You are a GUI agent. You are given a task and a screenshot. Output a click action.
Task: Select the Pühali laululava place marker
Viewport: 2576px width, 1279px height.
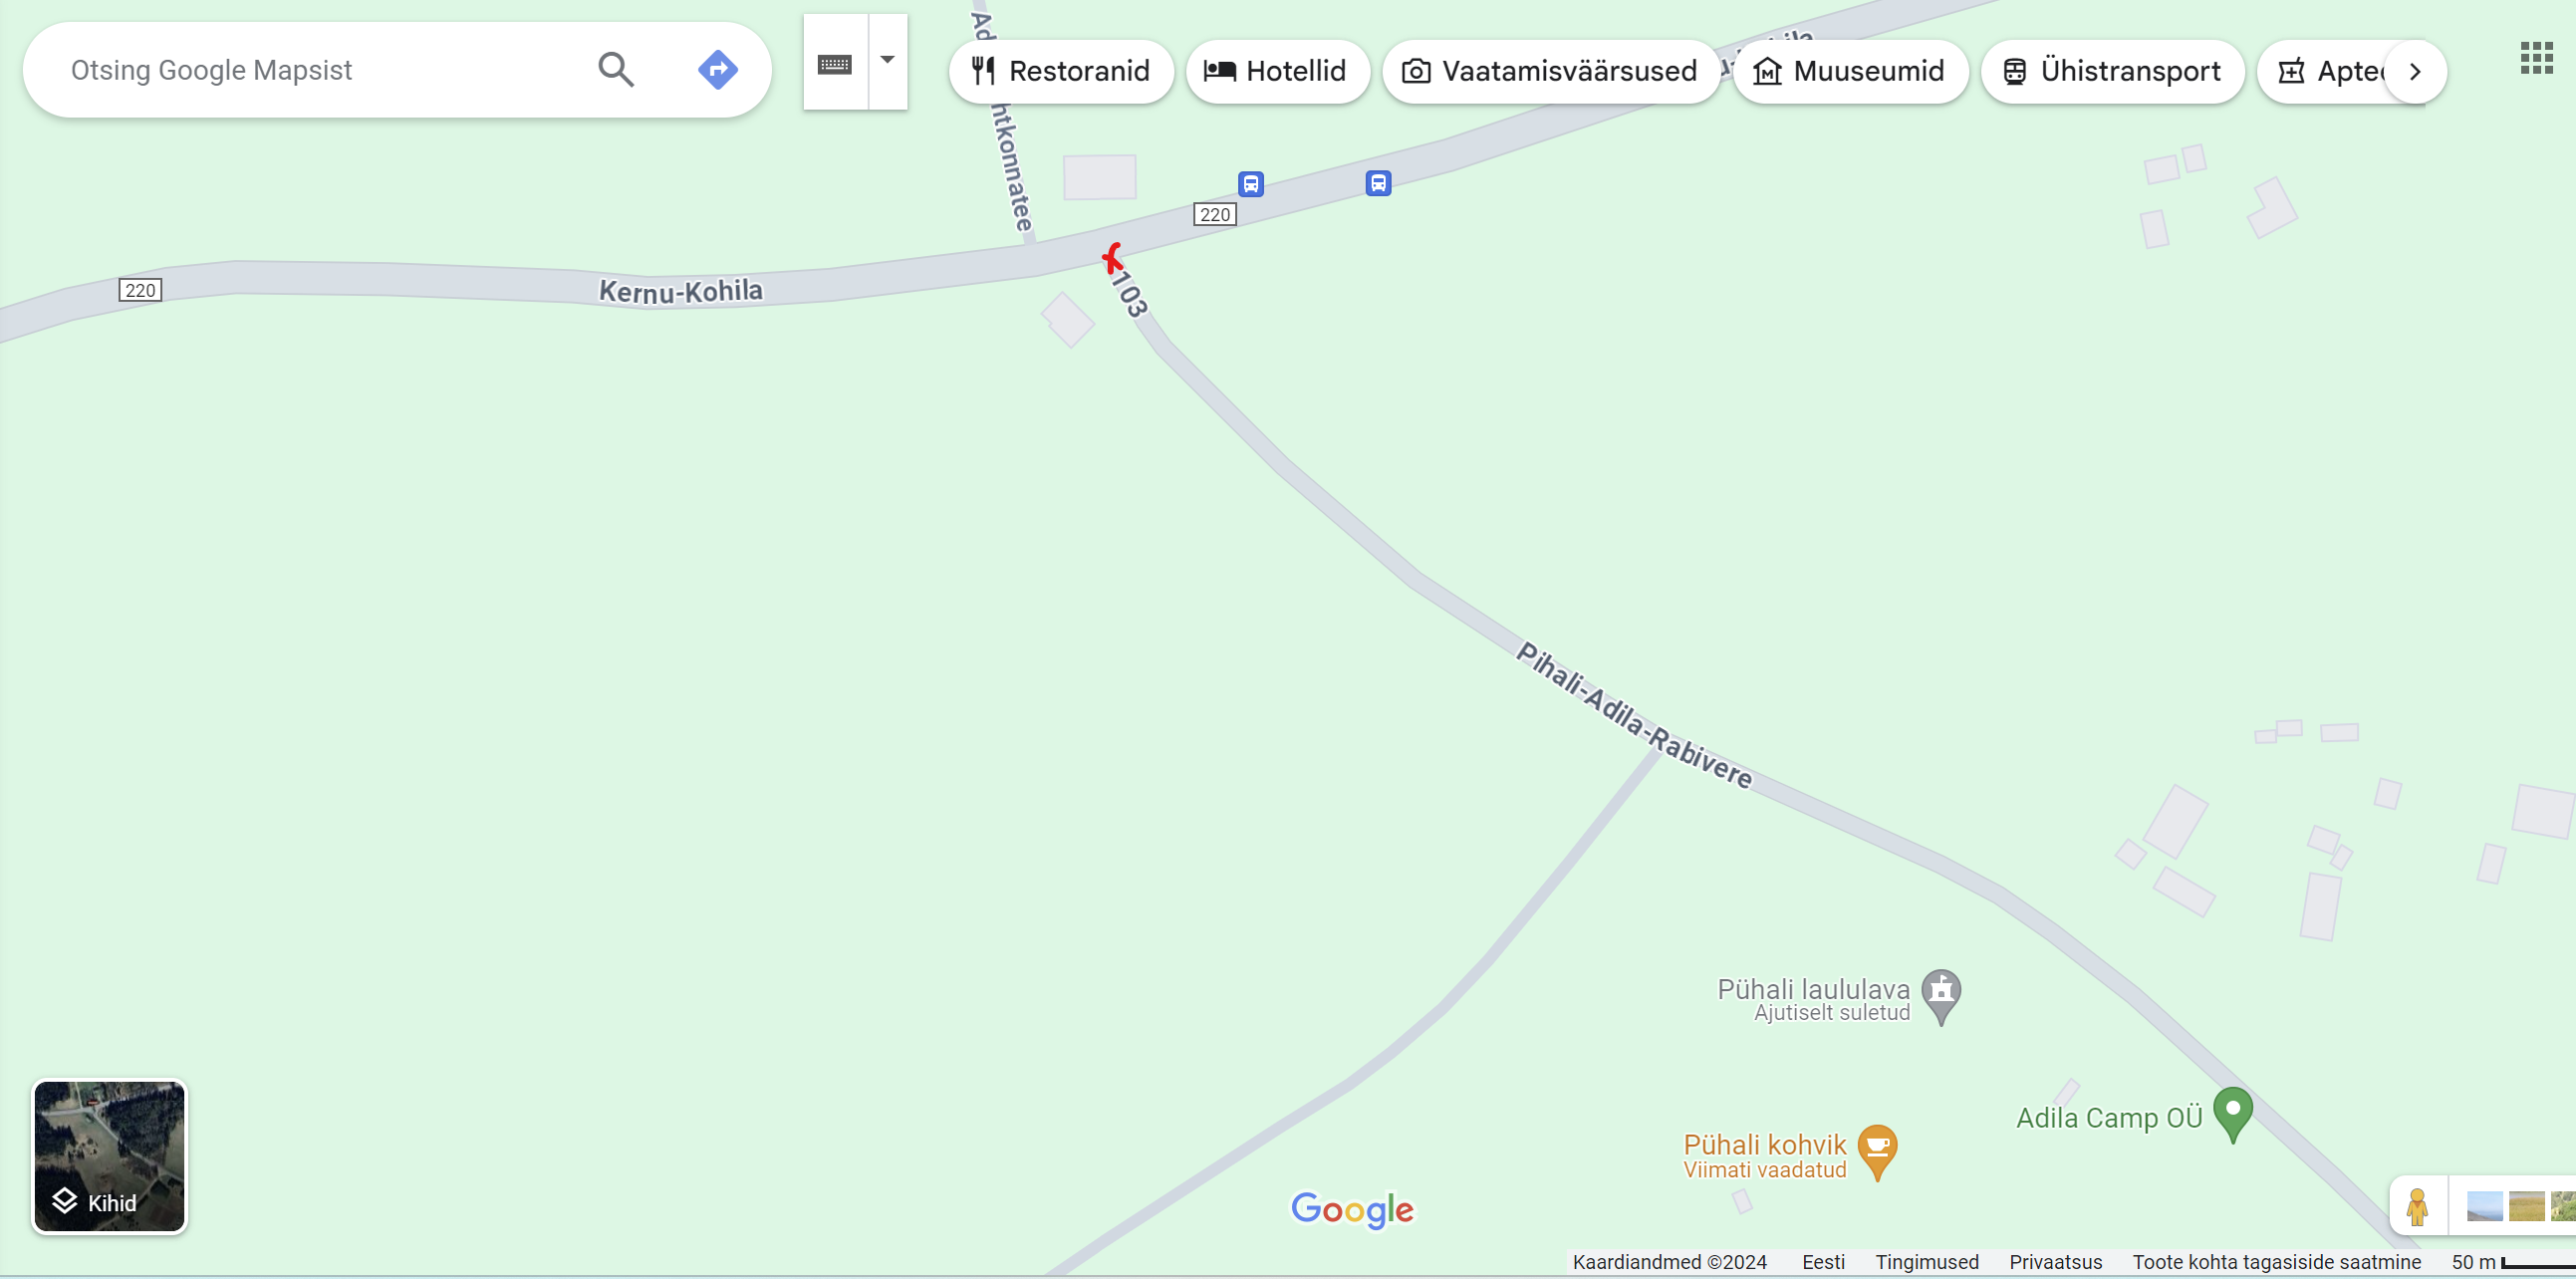[1941, 995]
